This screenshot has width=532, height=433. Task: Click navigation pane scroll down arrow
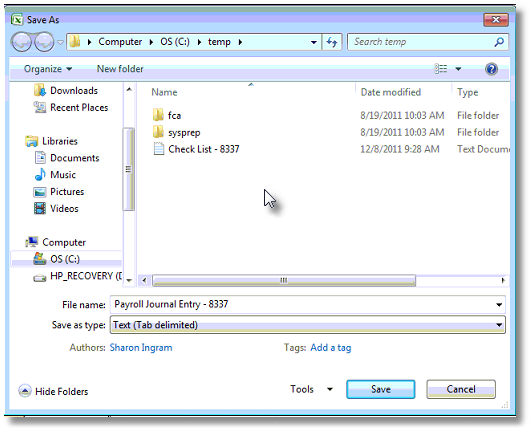(x=129, y=280)
